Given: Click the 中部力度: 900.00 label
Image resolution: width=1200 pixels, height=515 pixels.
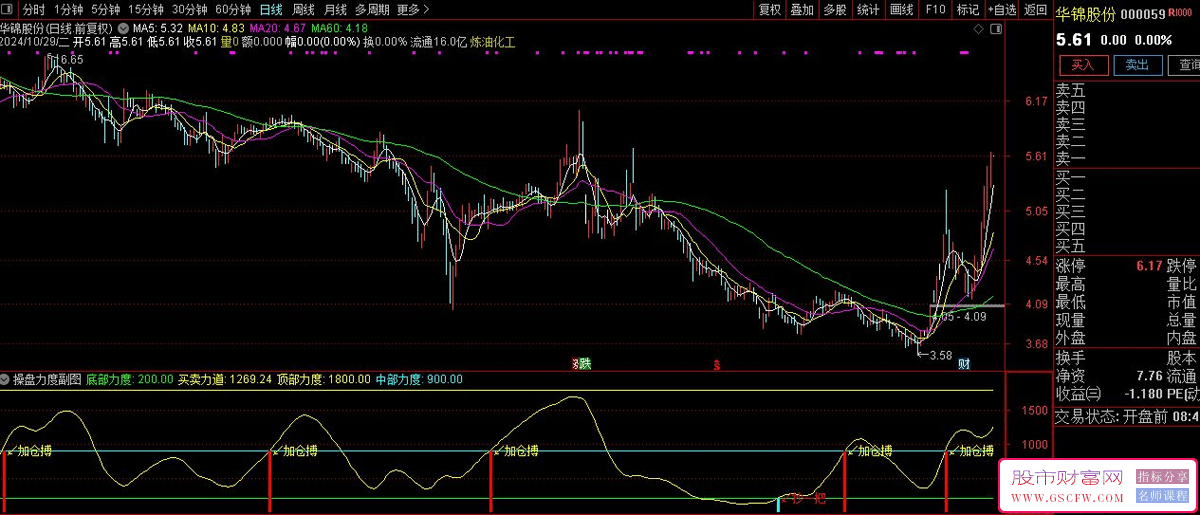Looking at the screenshot, I should pyautogui.click(x=419, y=379).
